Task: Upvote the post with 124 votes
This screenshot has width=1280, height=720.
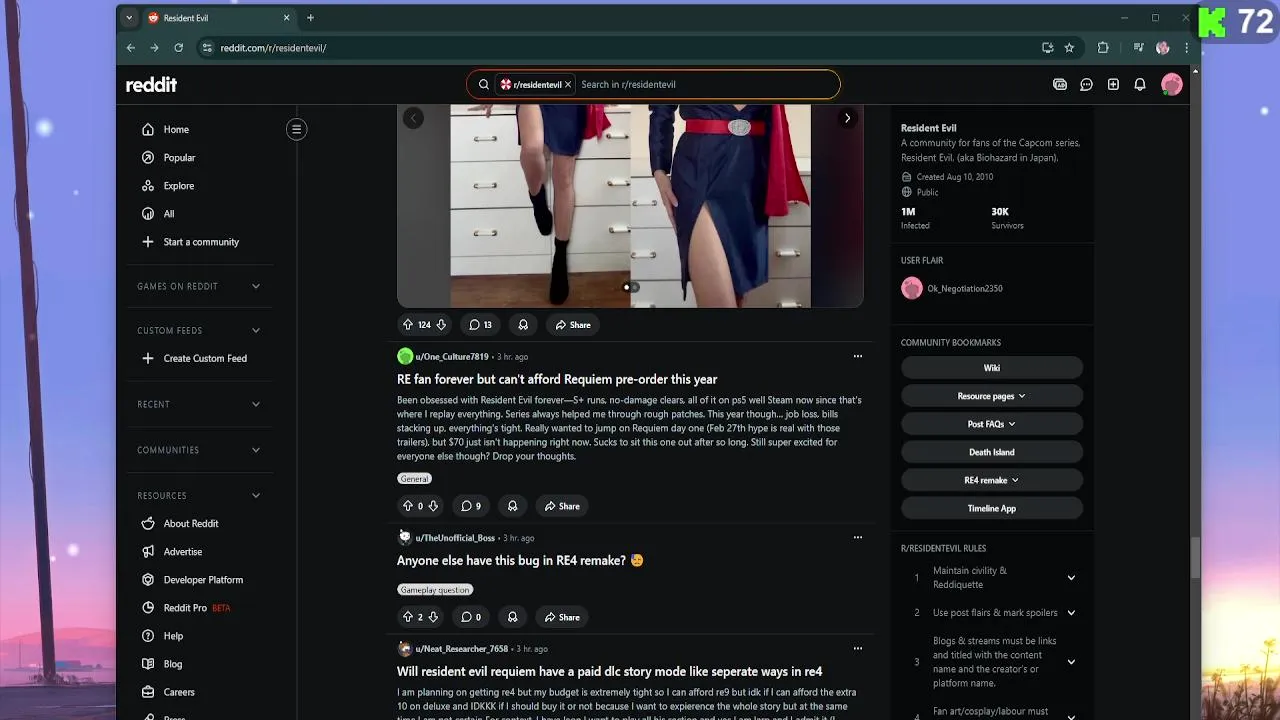Action: 407,325
